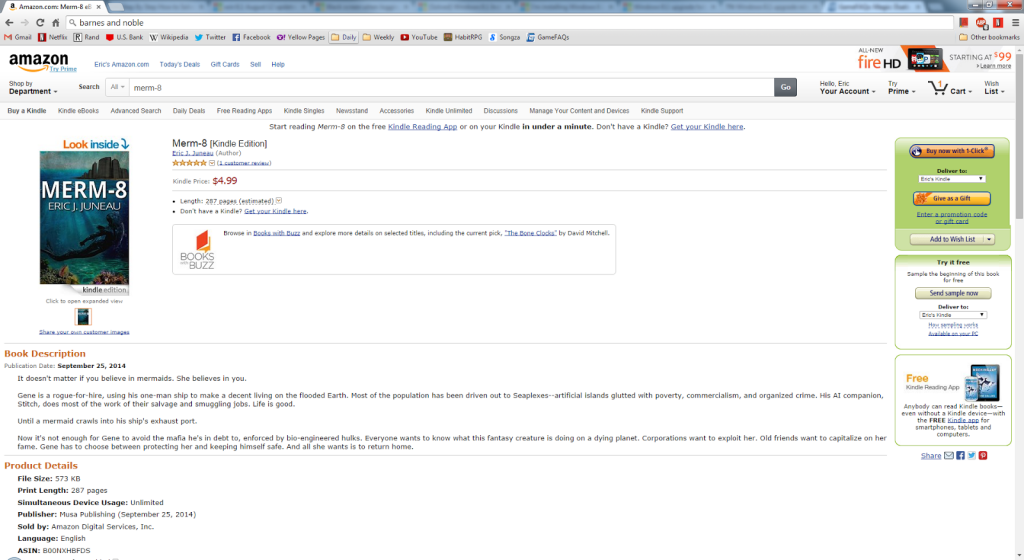Viewport: 1024px width, 560px height.
Task: Click the Go search button
Action: pyautogui.click(x=786, y=87)
